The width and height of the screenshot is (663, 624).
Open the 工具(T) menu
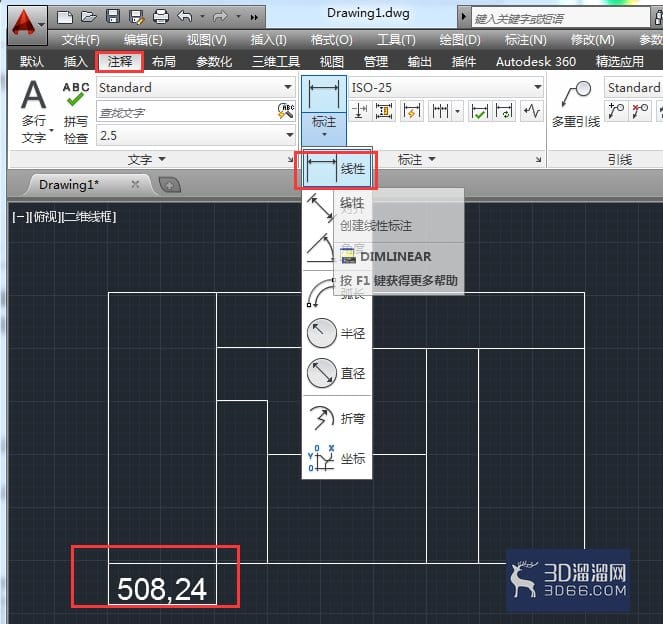(x=396, y=40)
